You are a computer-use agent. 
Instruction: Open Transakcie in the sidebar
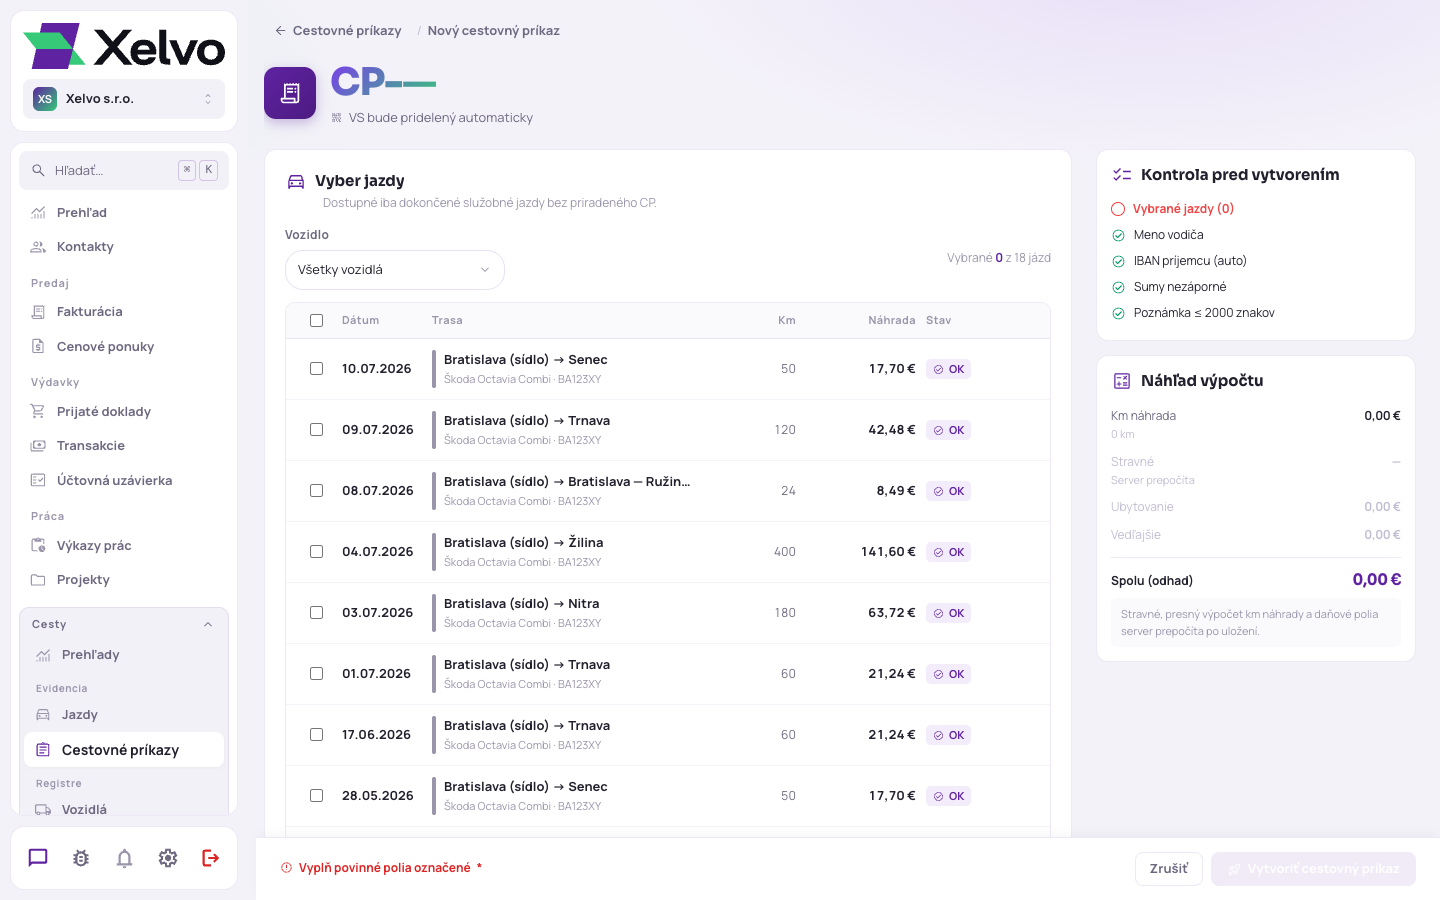(124, 446)
